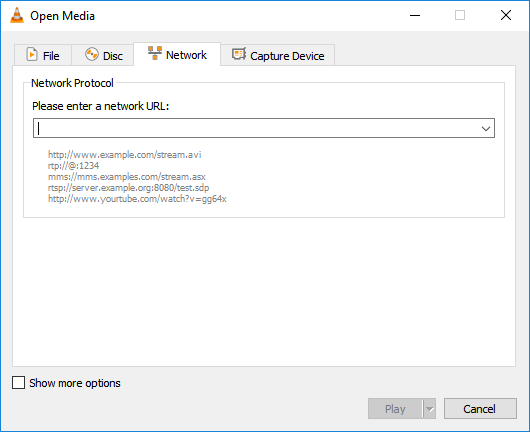Click example text 'rtsp://server.example.org:8080/test.sdp'
This screenshot has height=432, width=530.
128,188
